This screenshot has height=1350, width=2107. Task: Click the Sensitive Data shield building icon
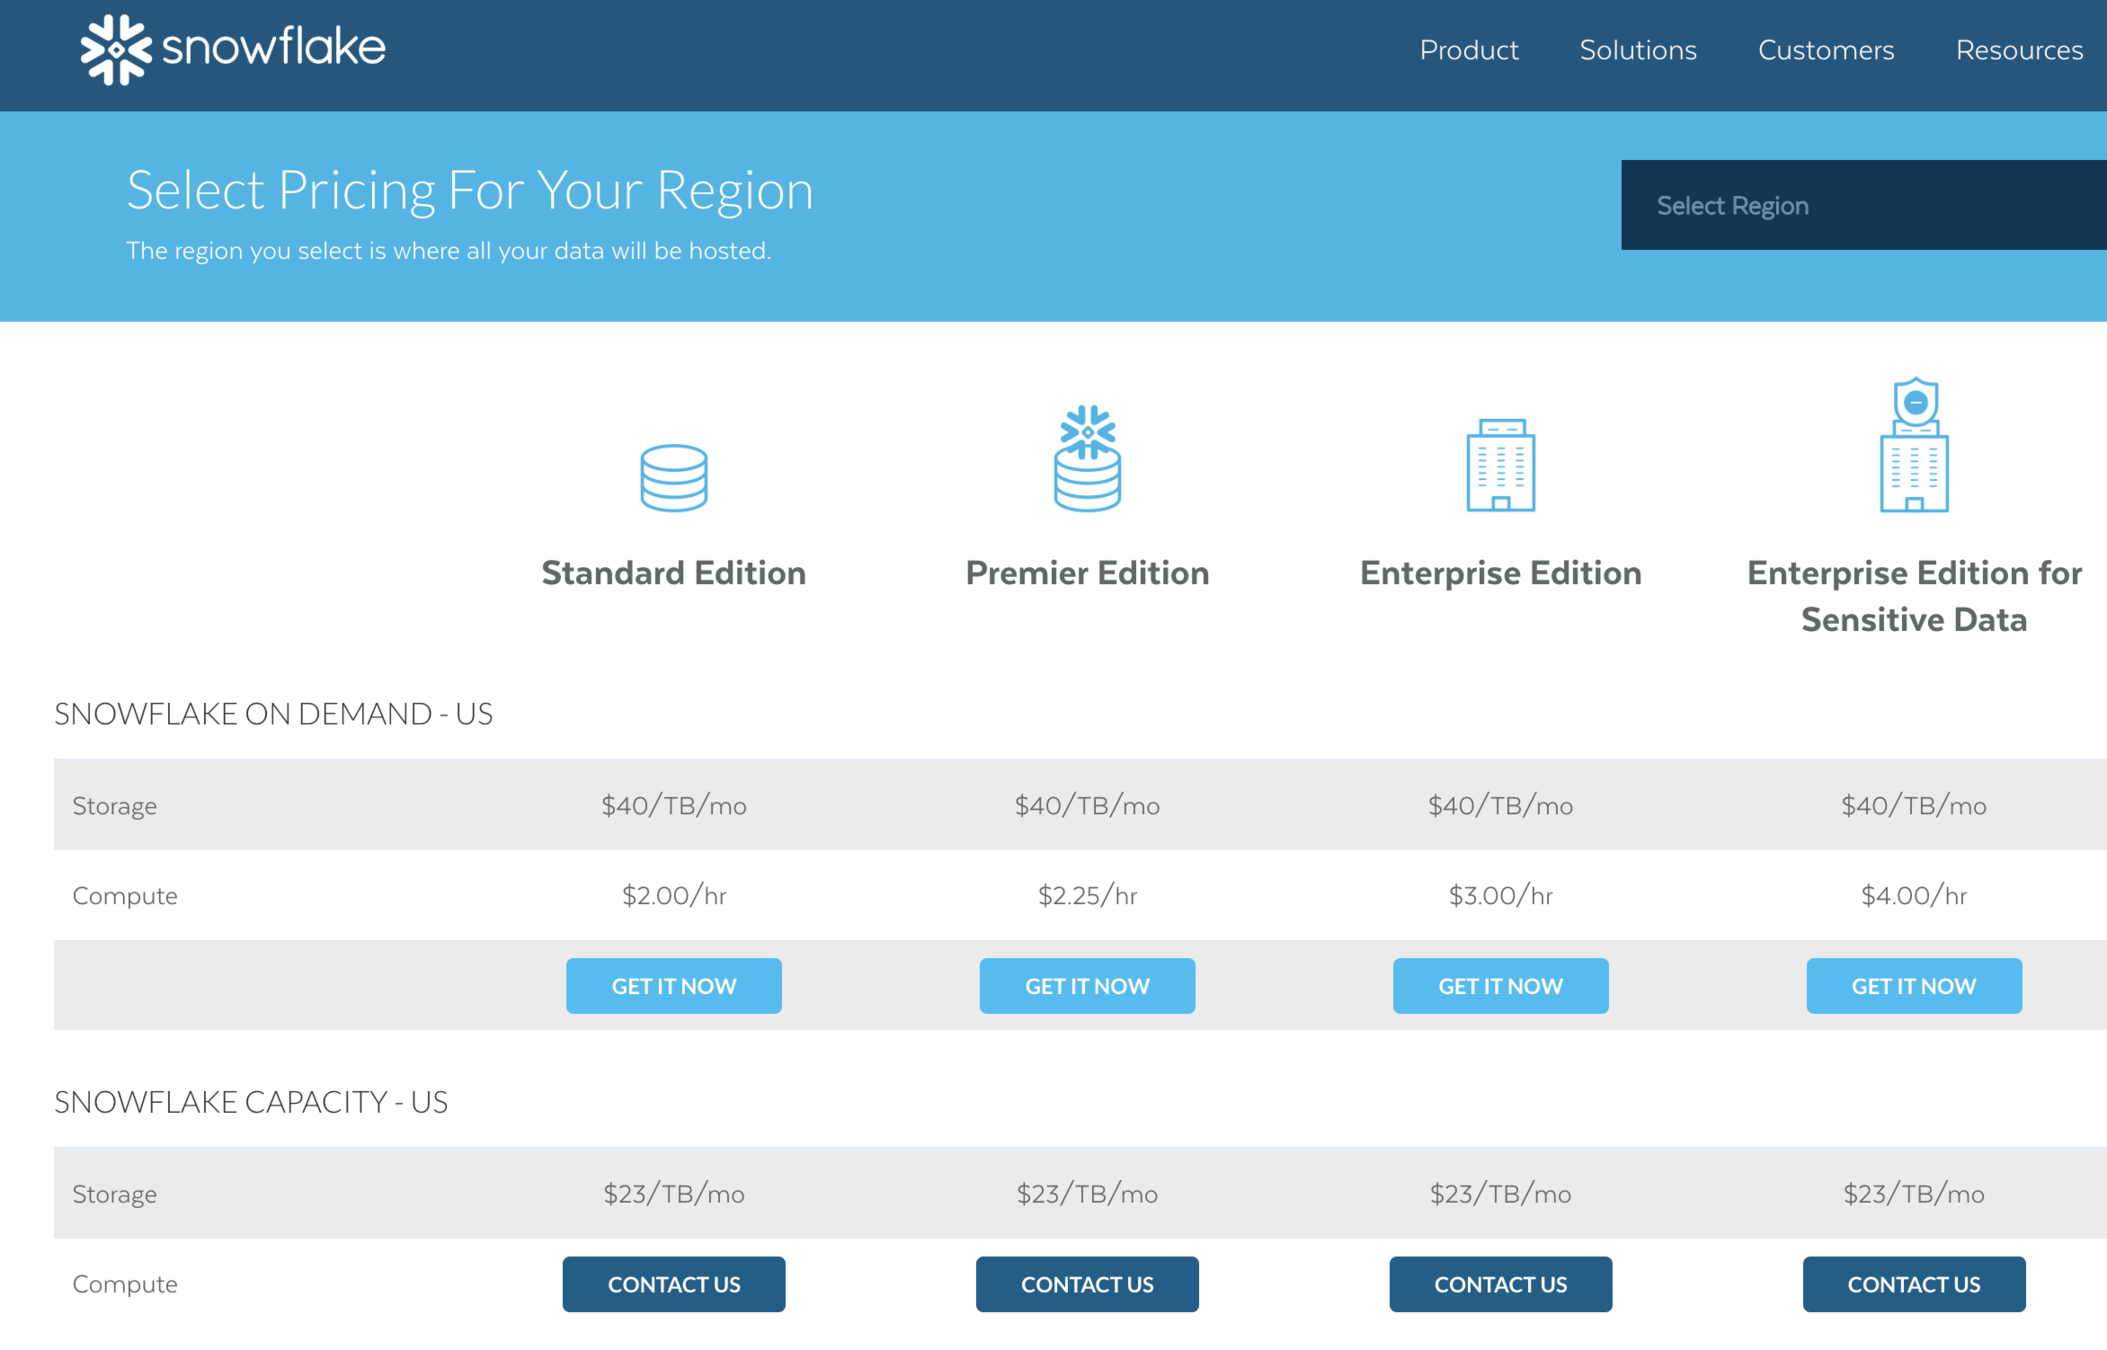(1913, 446)
